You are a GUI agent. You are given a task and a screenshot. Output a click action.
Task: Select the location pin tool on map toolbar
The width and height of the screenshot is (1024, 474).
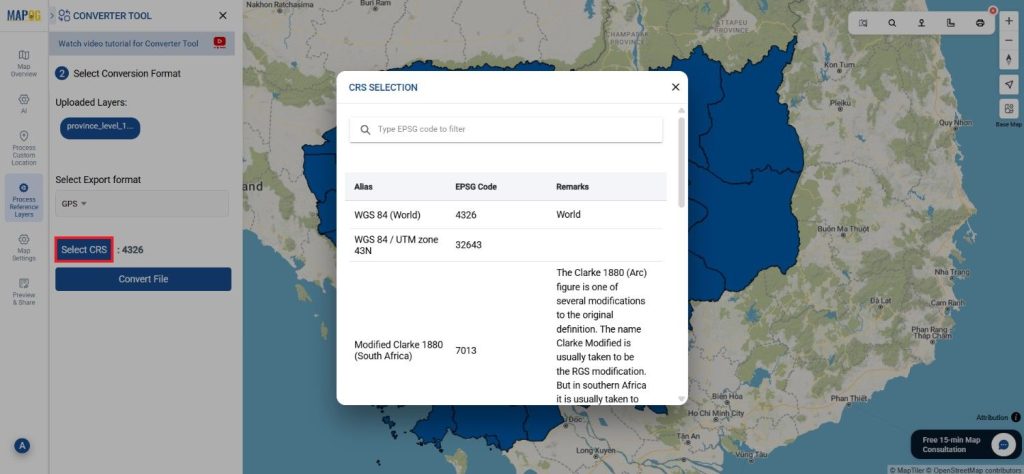coord(921,23)
